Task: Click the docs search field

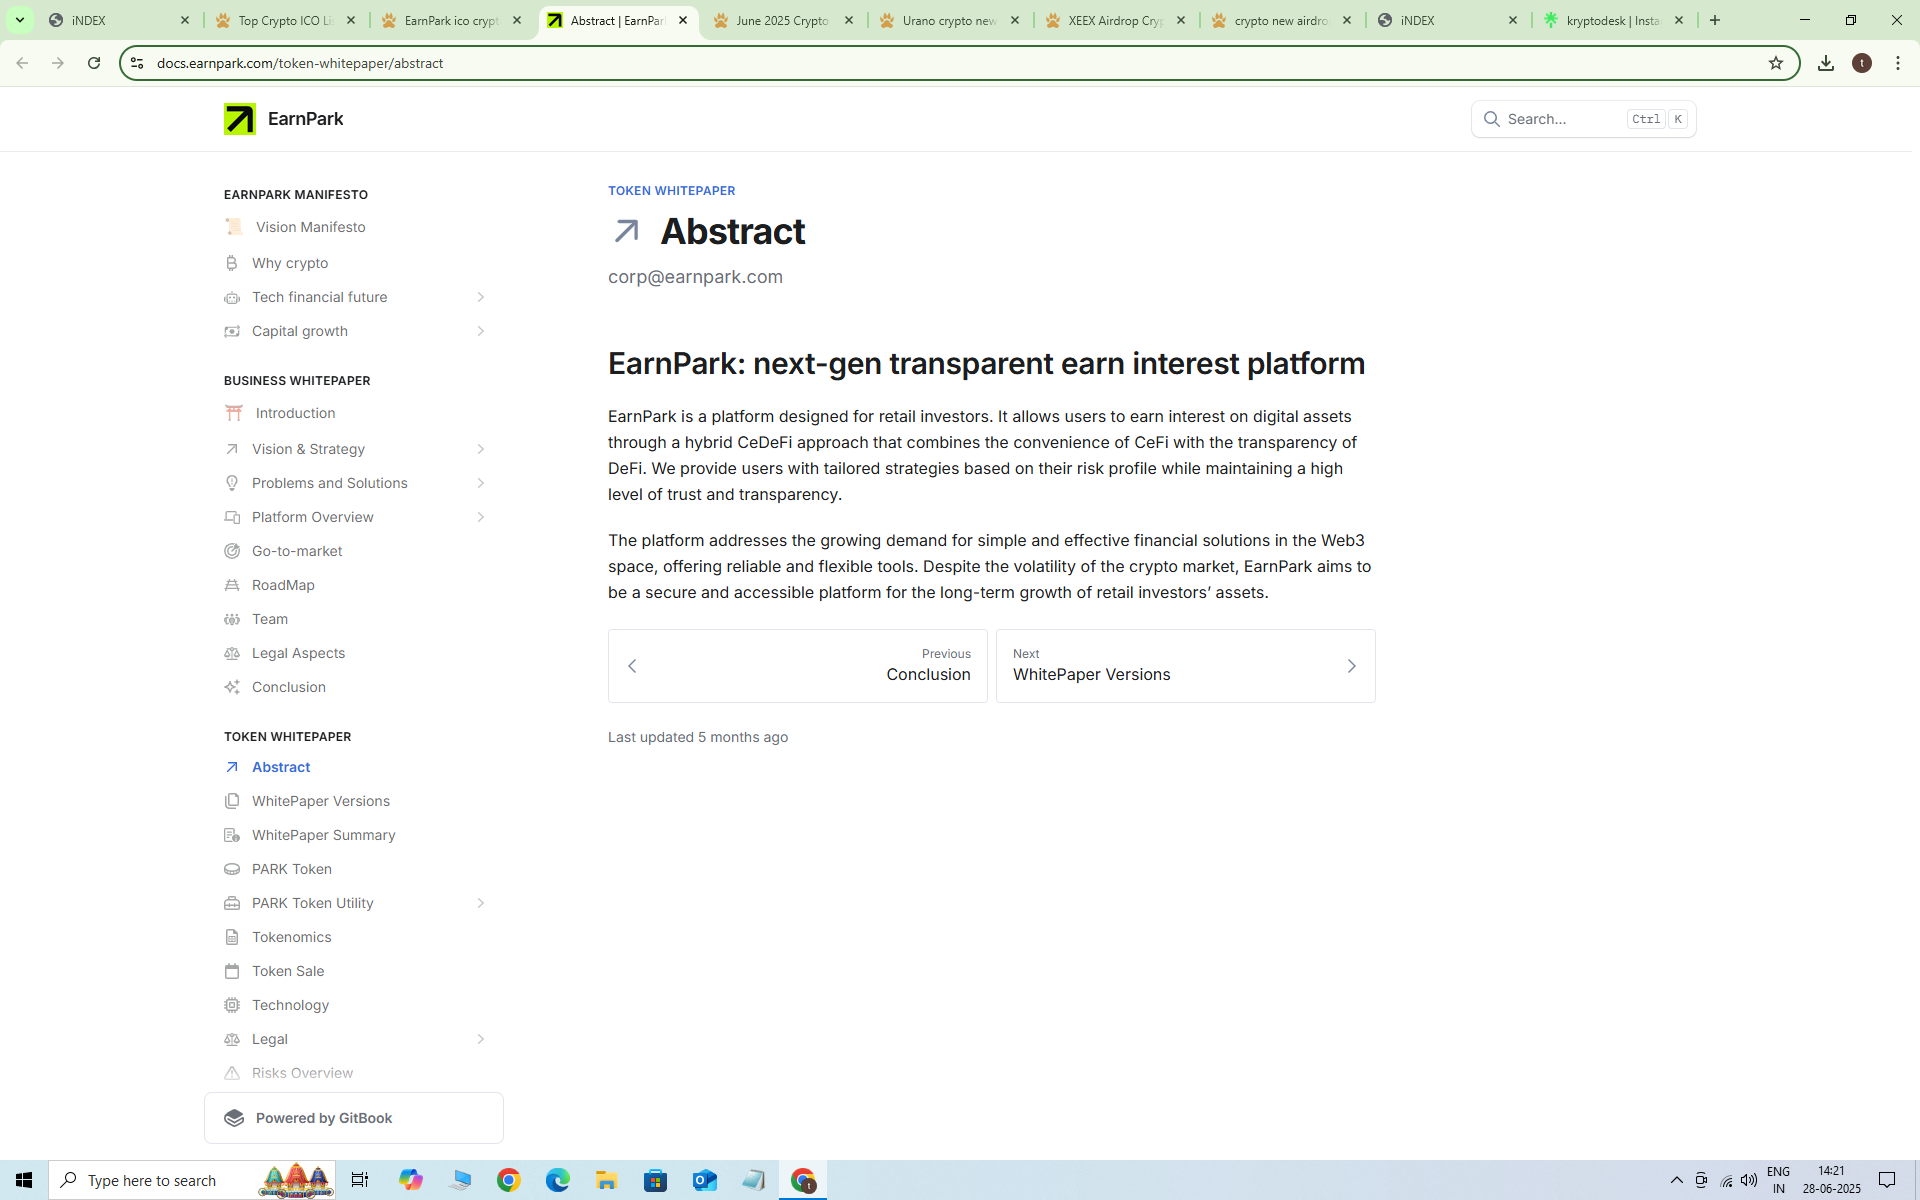Action: point(1583,119)
